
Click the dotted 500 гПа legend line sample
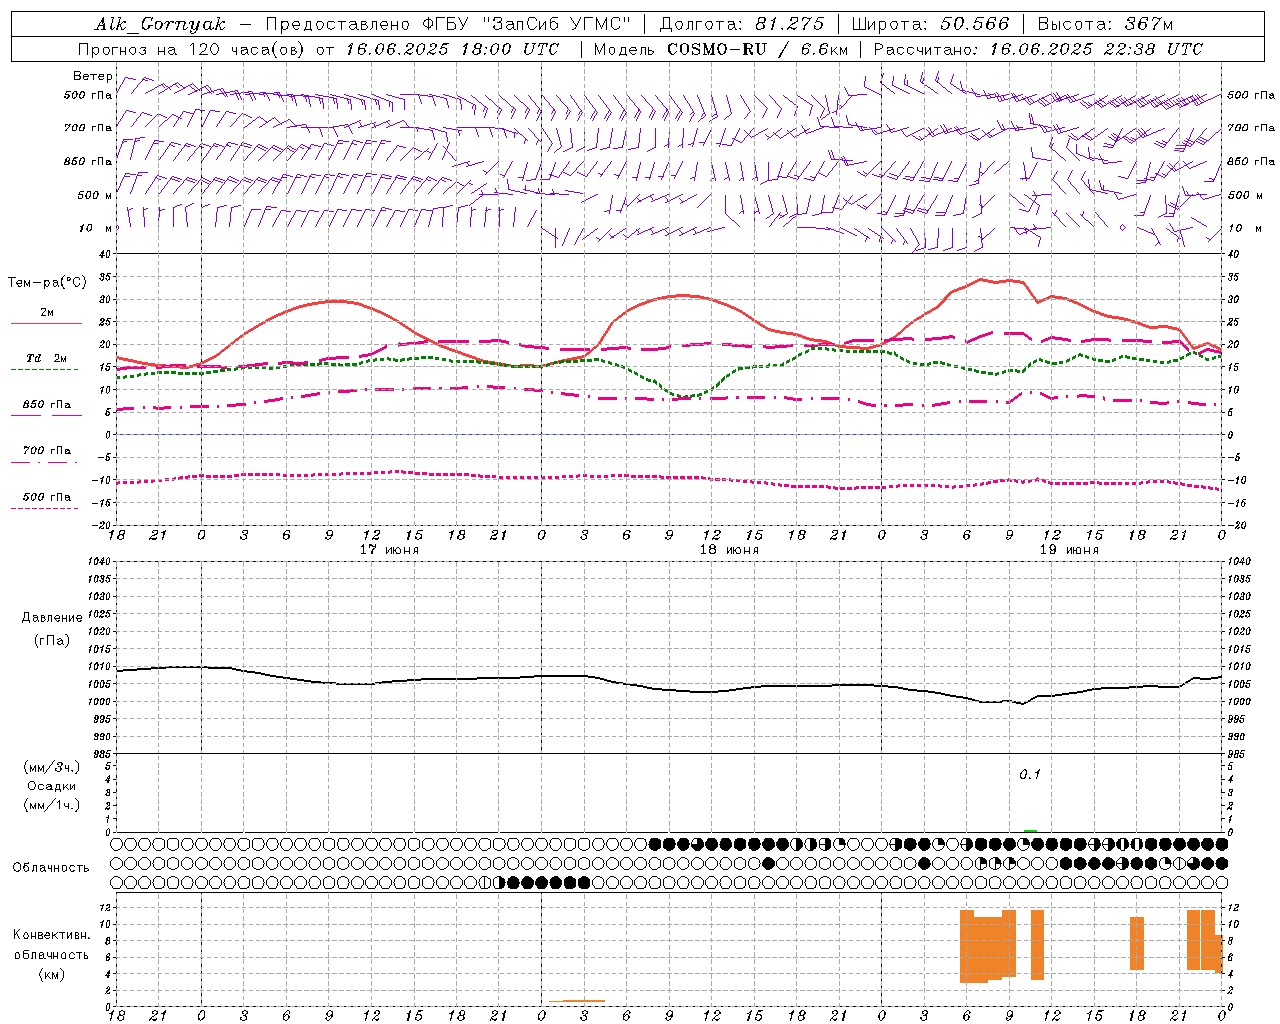pos(44,508)
